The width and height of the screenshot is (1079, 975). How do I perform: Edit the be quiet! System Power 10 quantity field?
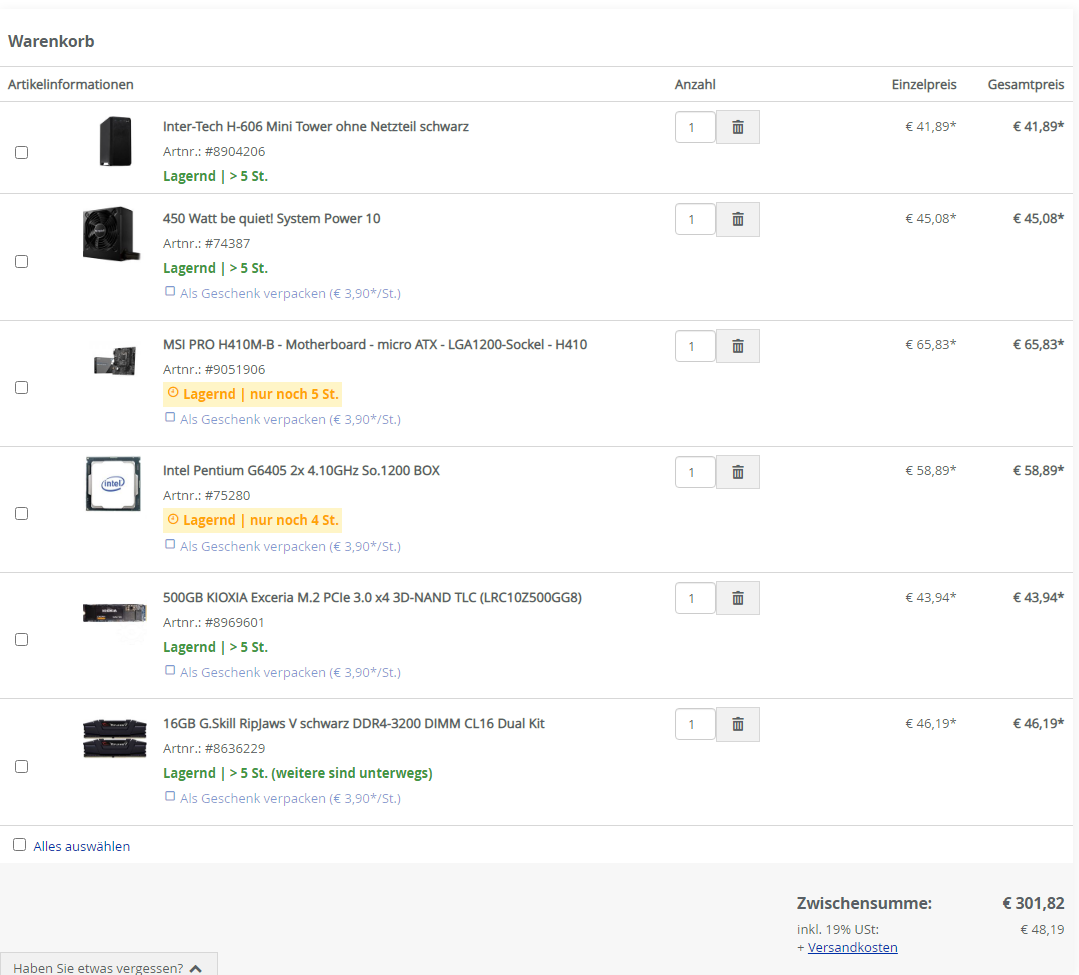pyautogui.click(x=695, y=219)
